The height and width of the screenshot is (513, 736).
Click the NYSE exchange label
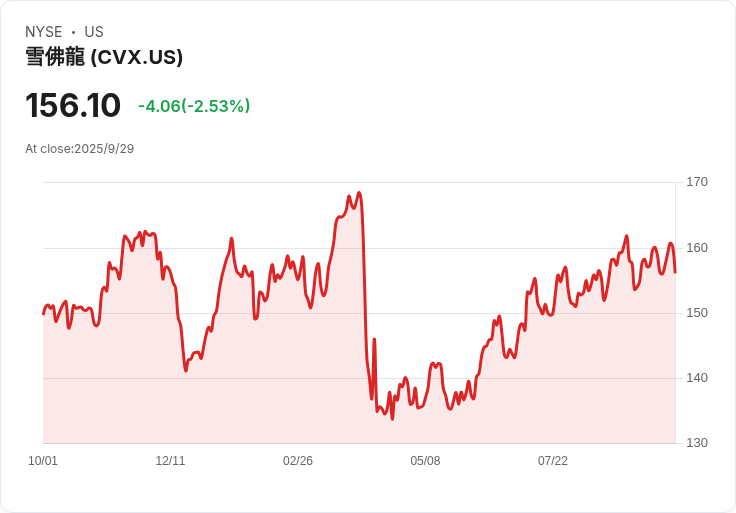(x=44, y=32)
